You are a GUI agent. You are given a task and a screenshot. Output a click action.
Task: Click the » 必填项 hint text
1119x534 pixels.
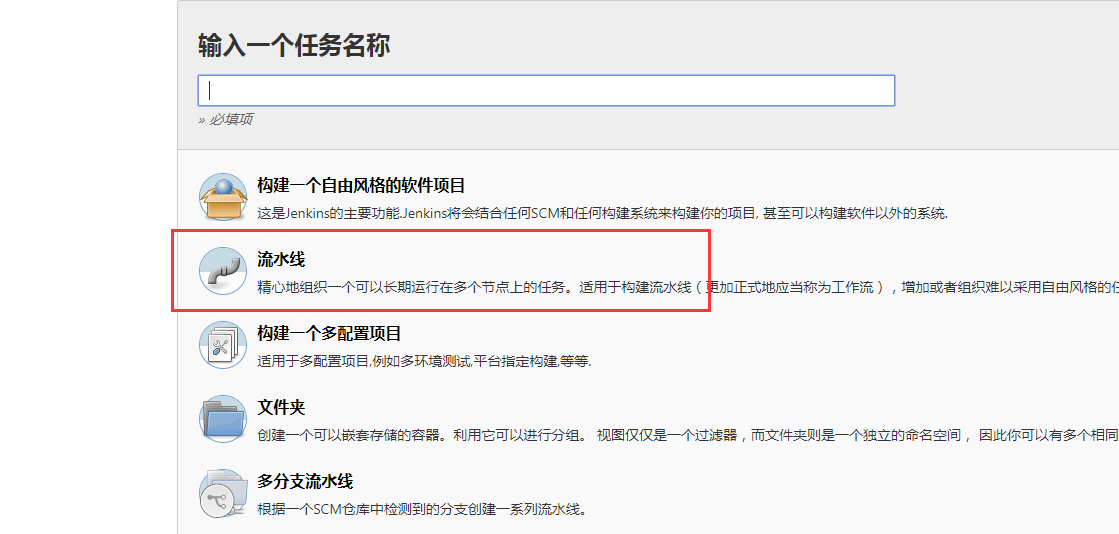pyautogui.click(x=225, y=119)
